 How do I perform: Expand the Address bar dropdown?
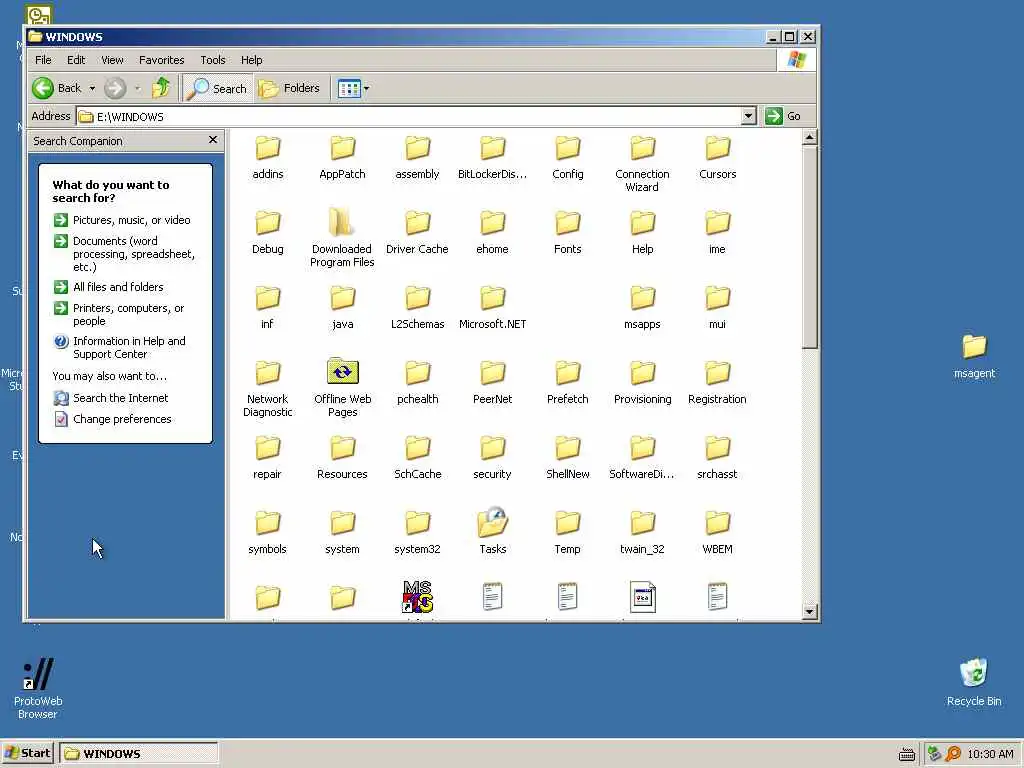tap(748, 116)
